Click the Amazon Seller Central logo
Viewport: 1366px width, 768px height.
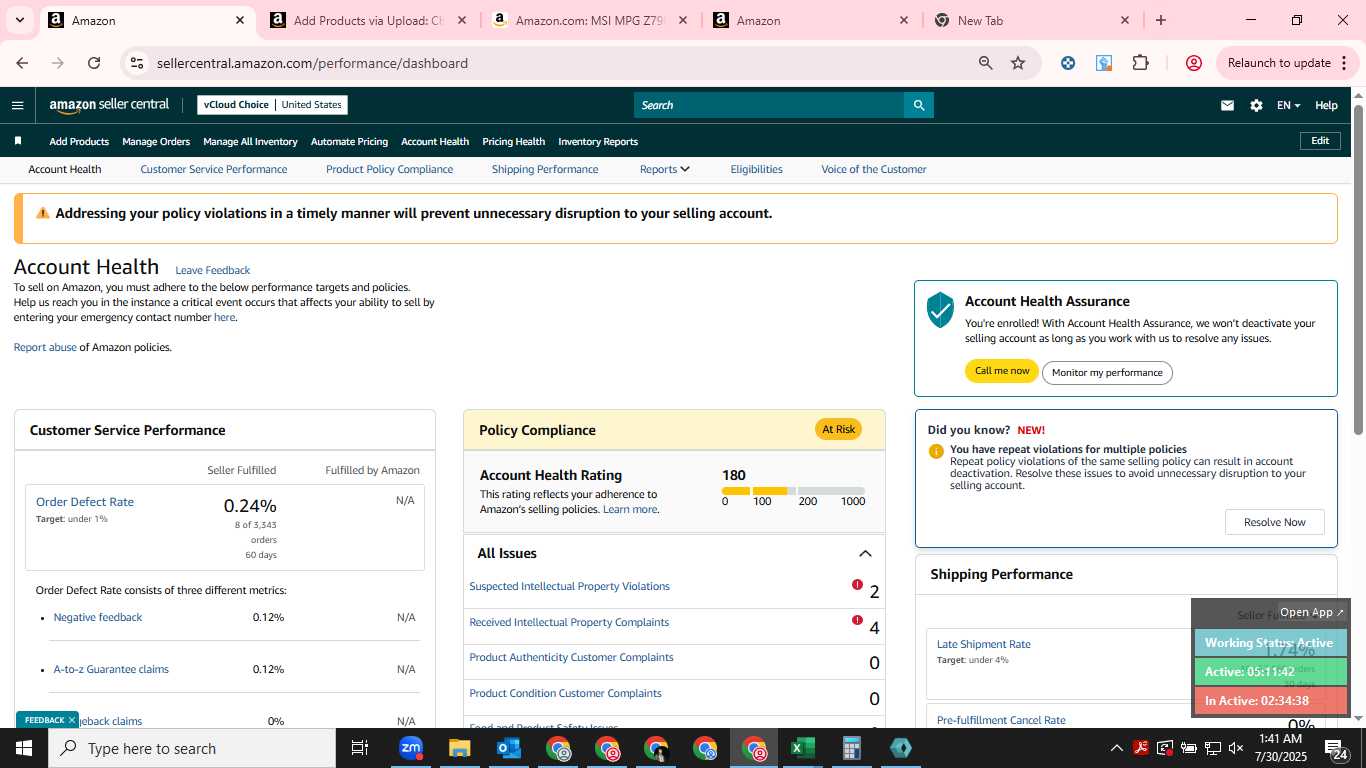click(109, 105)
